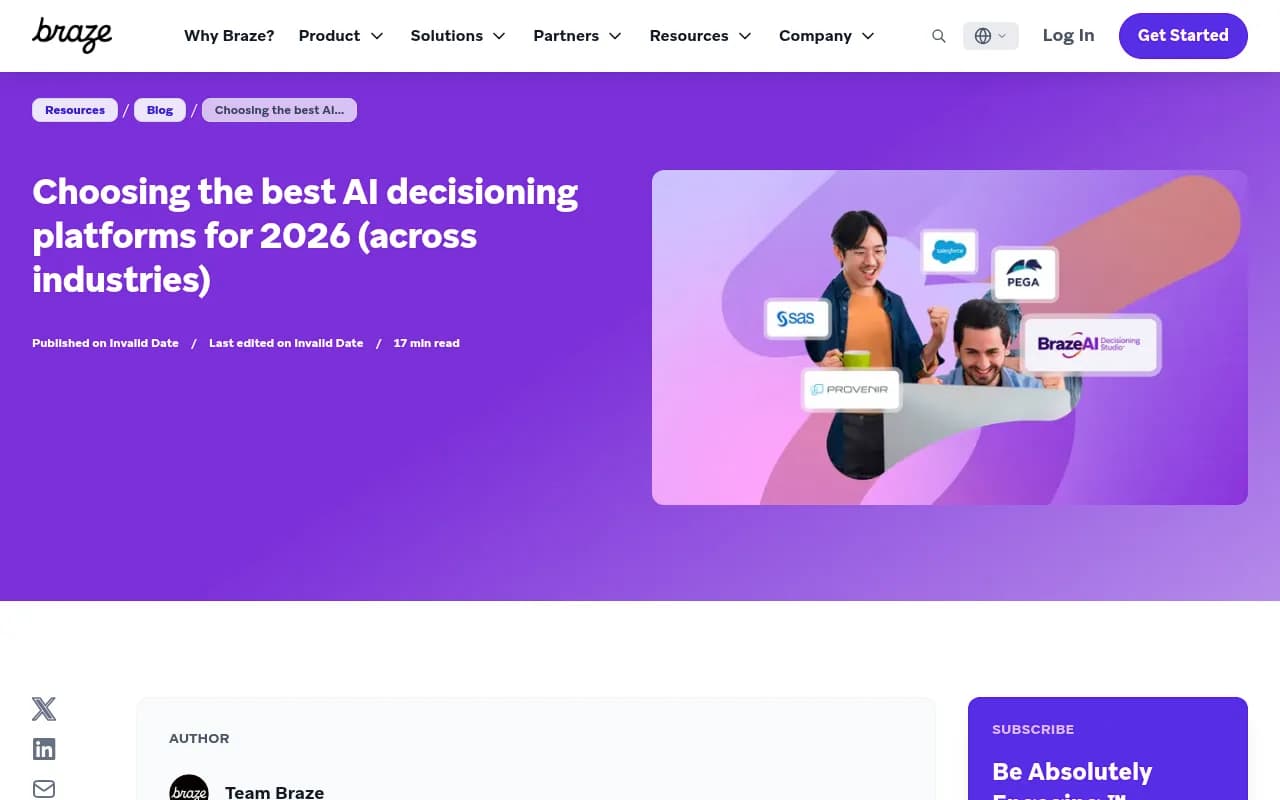This screenshot has width=1280, height=800.
Task: Open the globe language selector
Action: click(991, 36)
